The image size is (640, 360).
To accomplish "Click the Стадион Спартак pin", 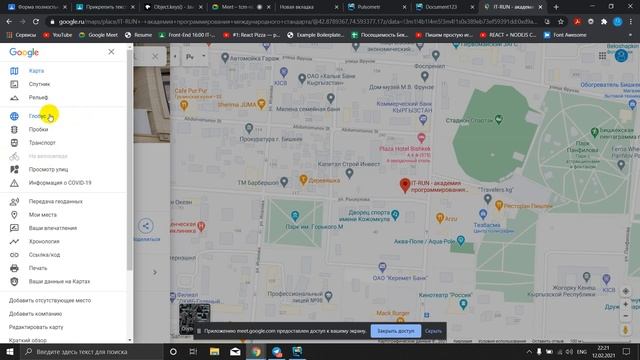I will (x=498, y=119).
